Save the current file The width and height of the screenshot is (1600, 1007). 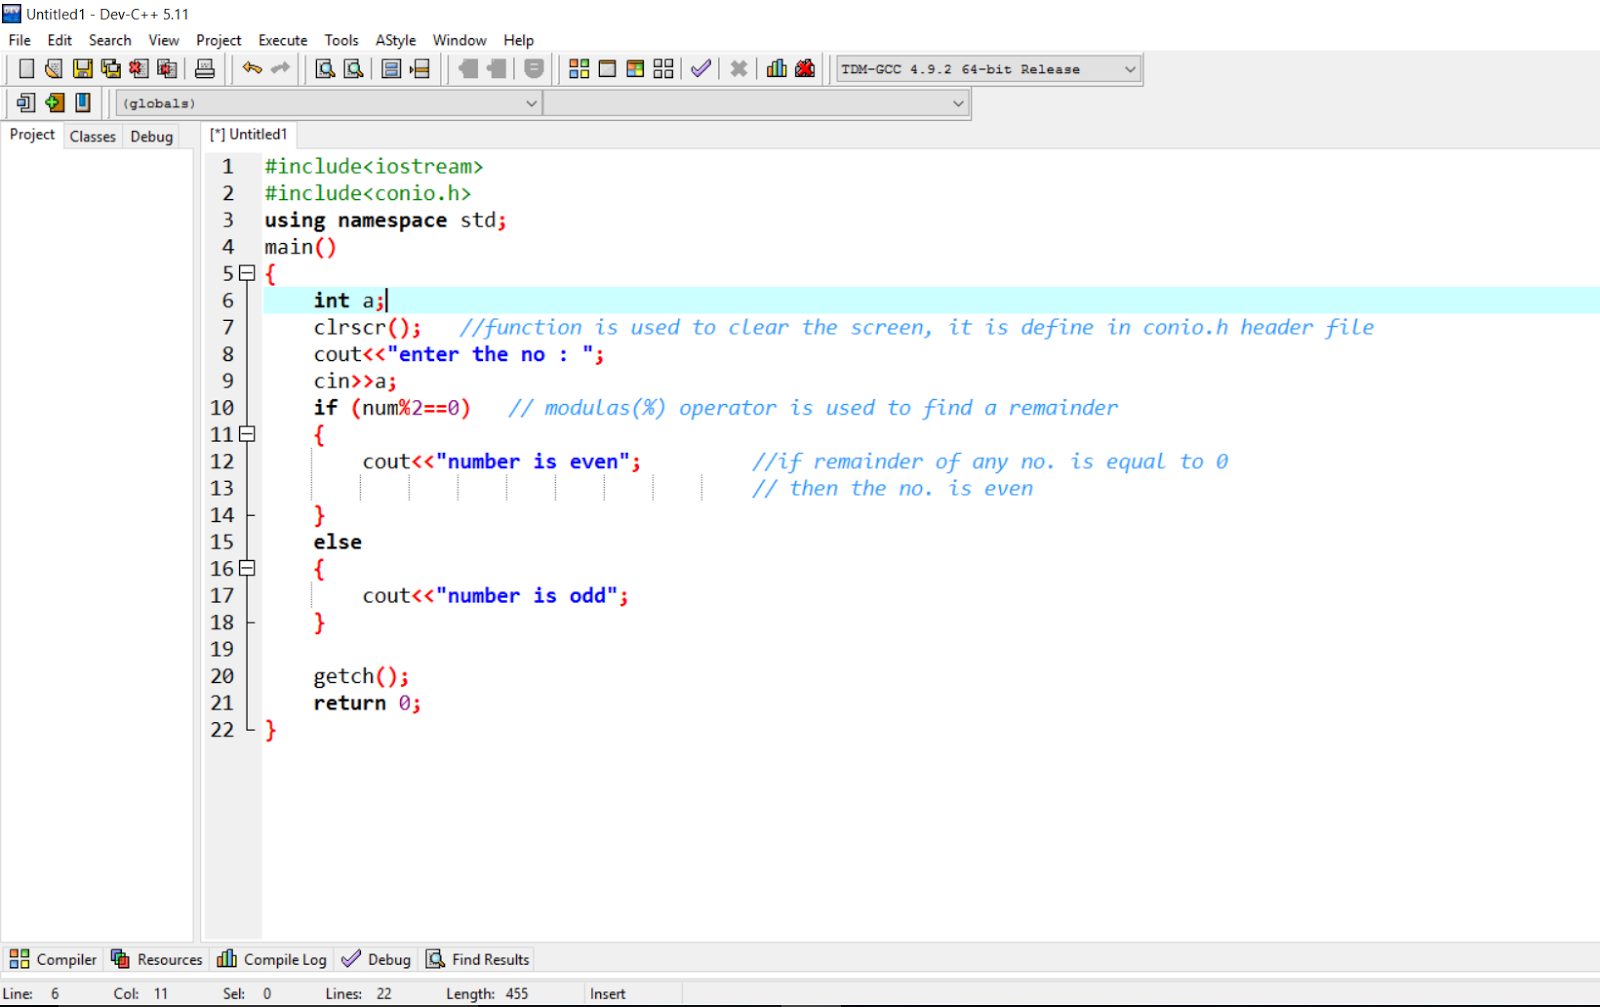pos(82,68)
